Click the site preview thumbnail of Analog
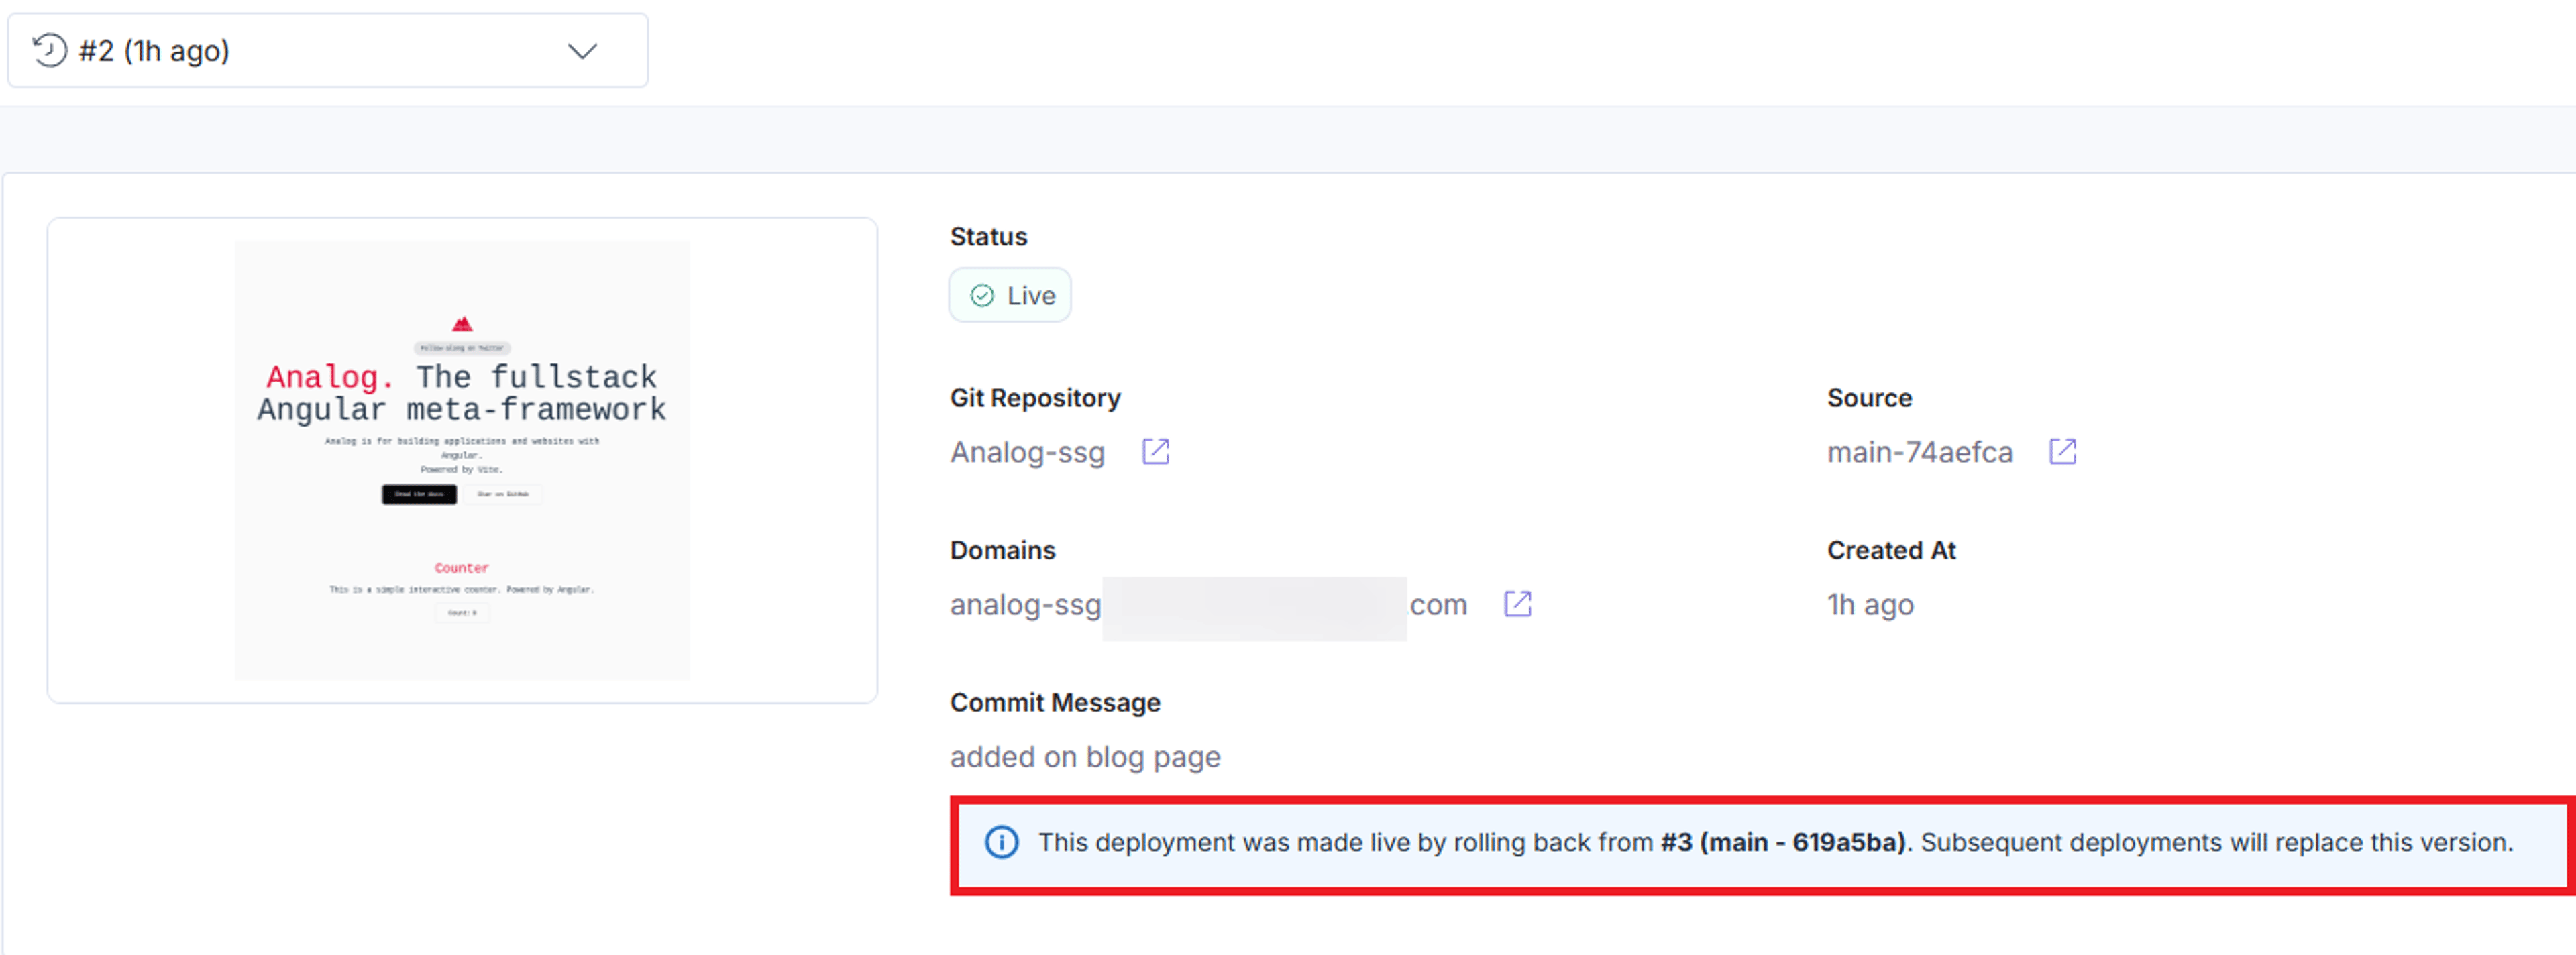The height and width of the screenshot is (955, 2576). (462, 460)
